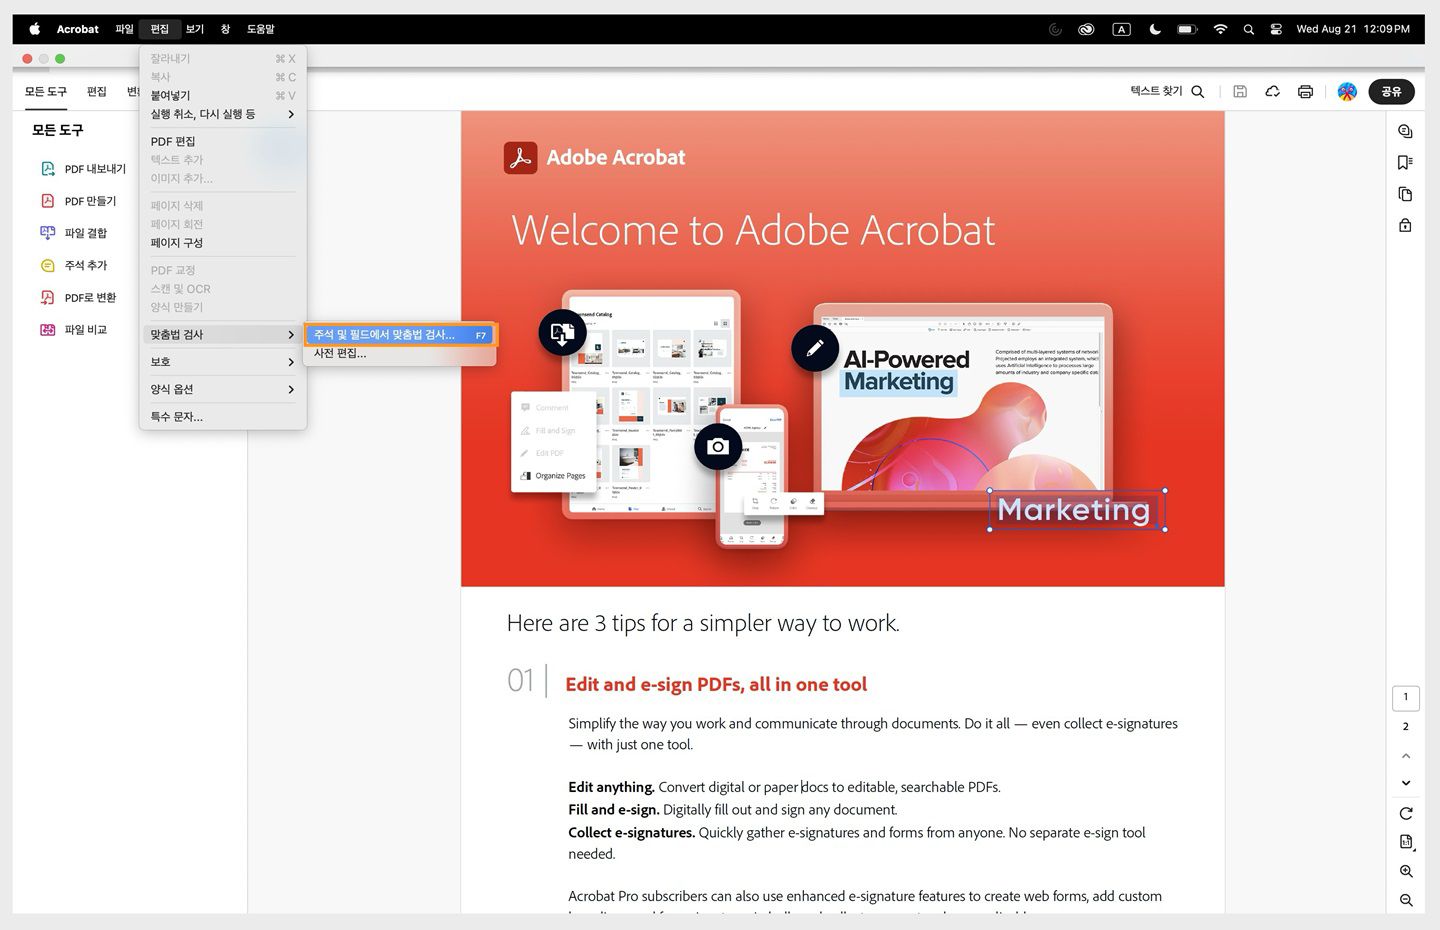Start the 파일 비교 tool
The width and height of the screenshot is (1440, 930).
click(73, 329)
